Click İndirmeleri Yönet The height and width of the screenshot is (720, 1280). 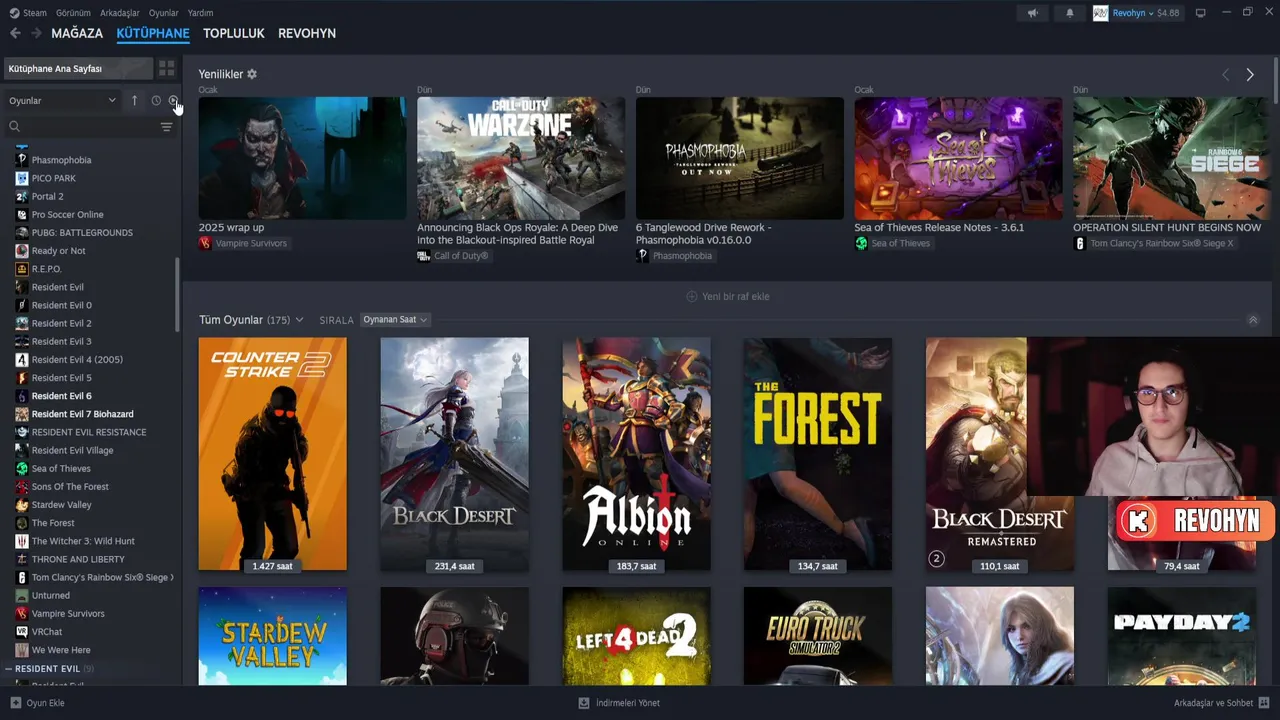(x=619, y=703)
